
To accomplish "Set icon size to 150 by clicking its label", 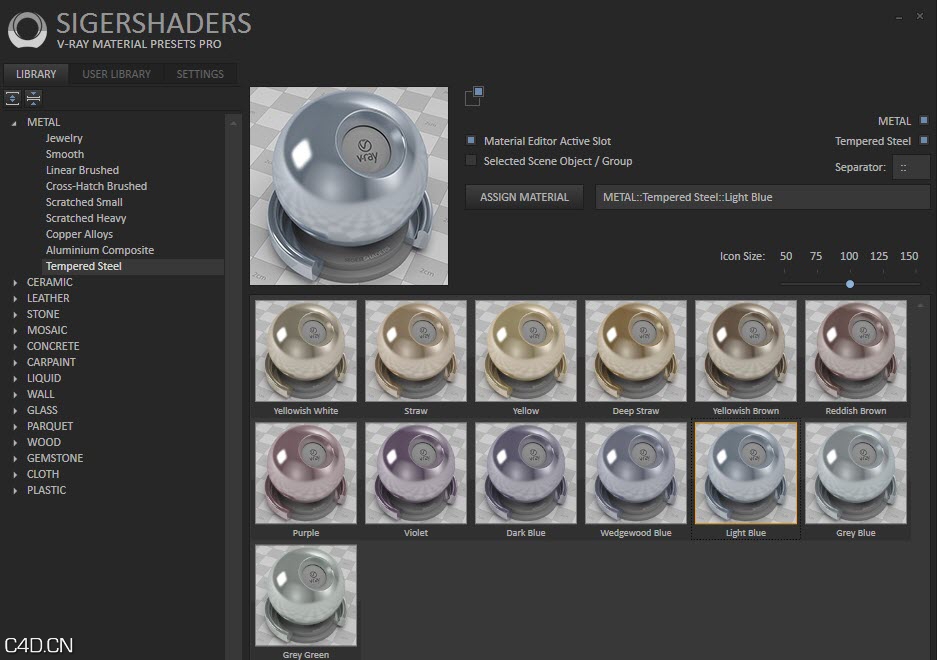I will [x=908, y=256].
